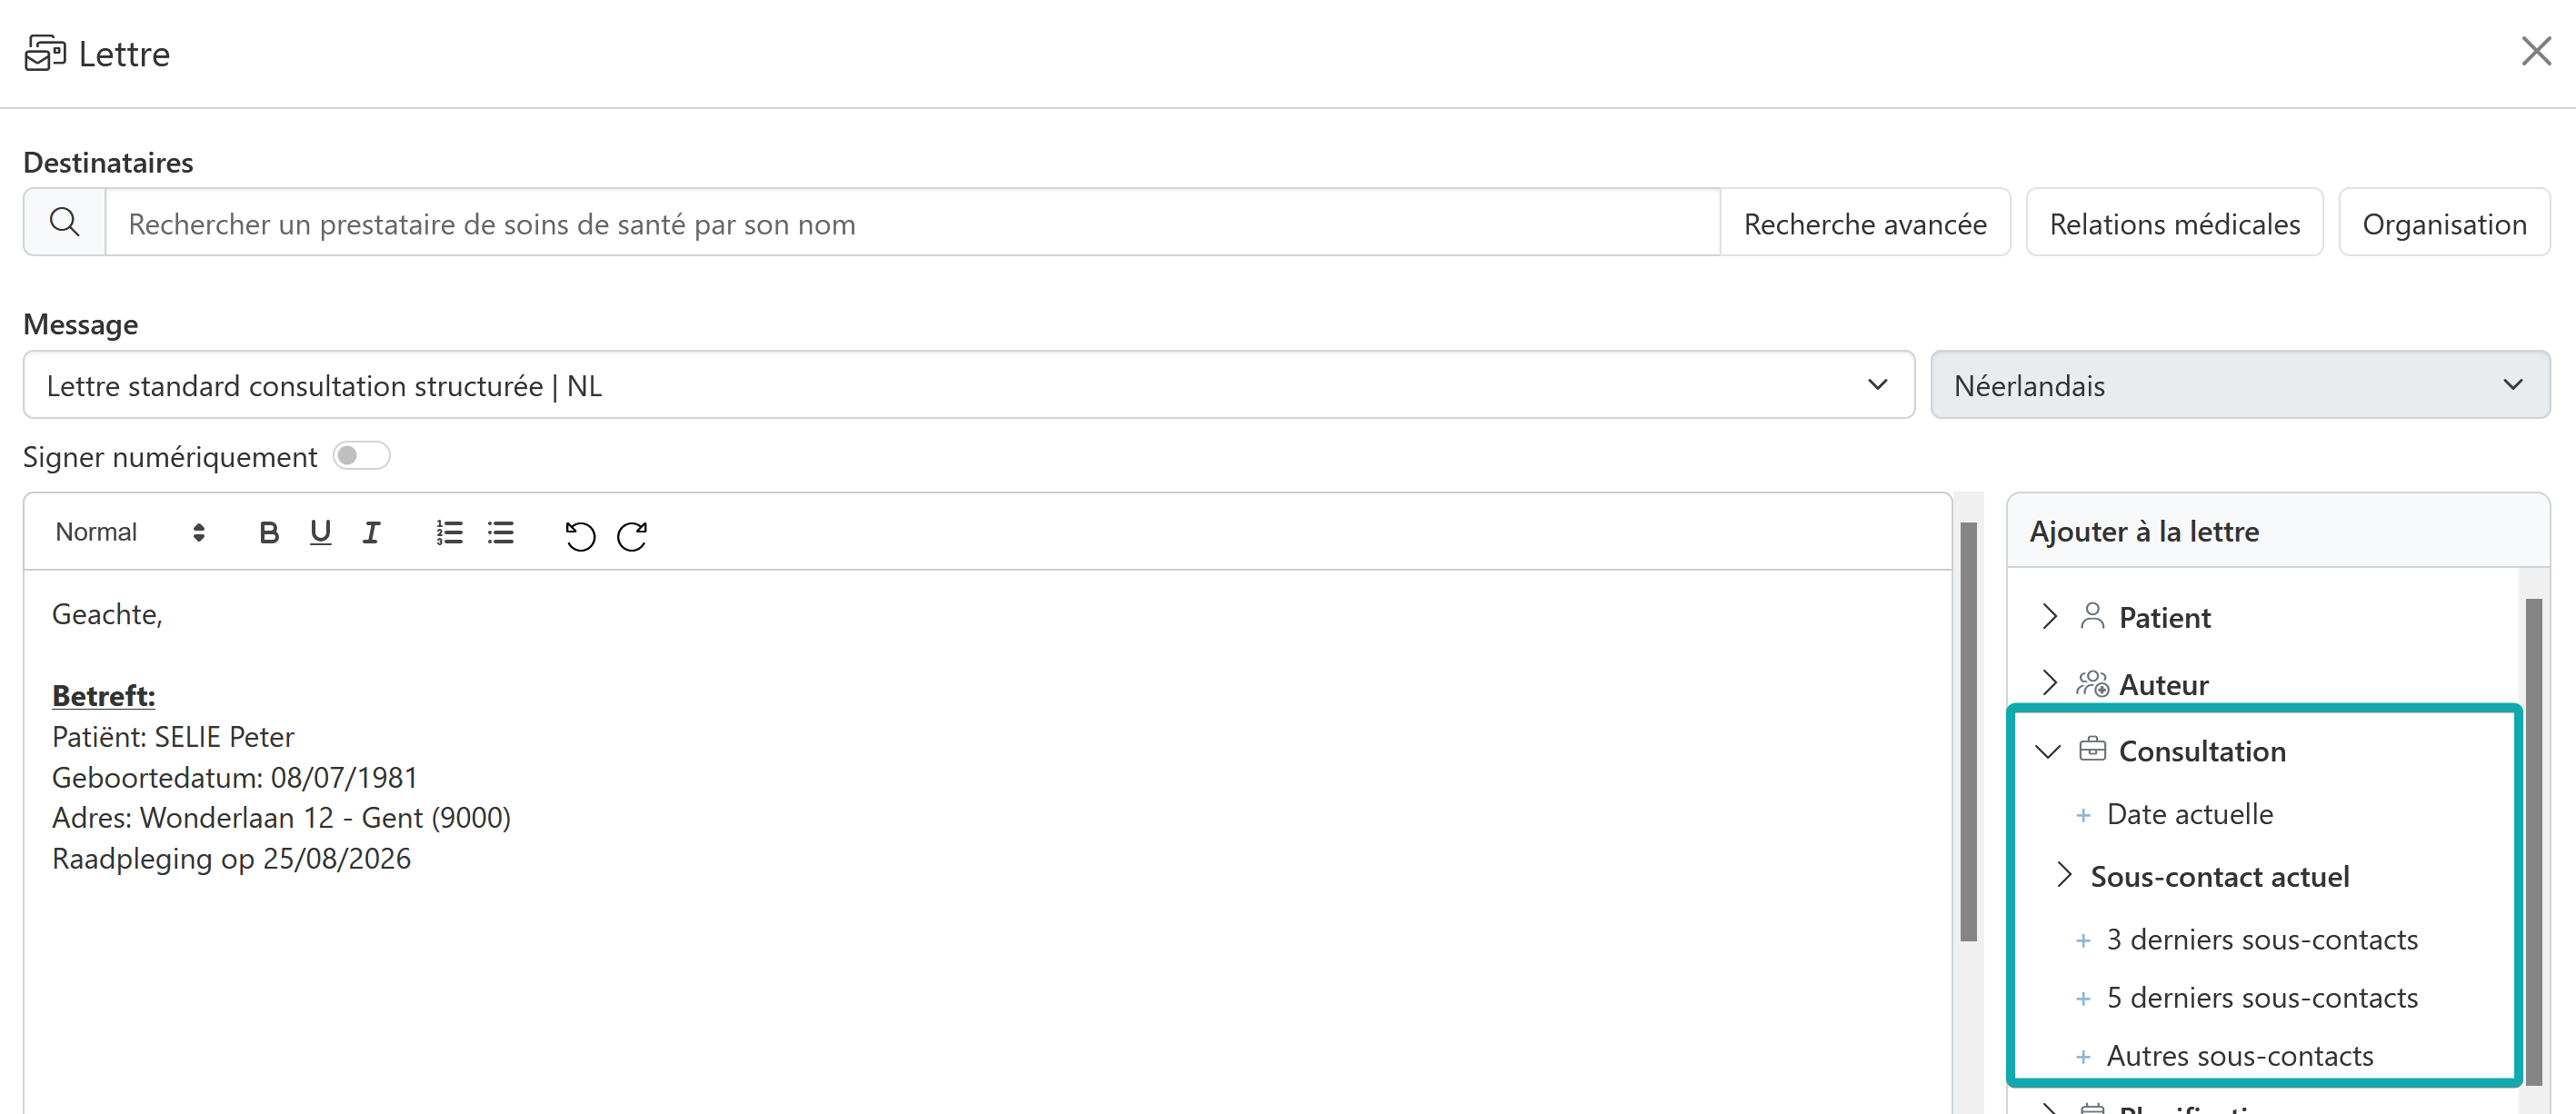Add Date actuelle to the letter
The image size is (2576, 1114).
[x=2189, y=814]
